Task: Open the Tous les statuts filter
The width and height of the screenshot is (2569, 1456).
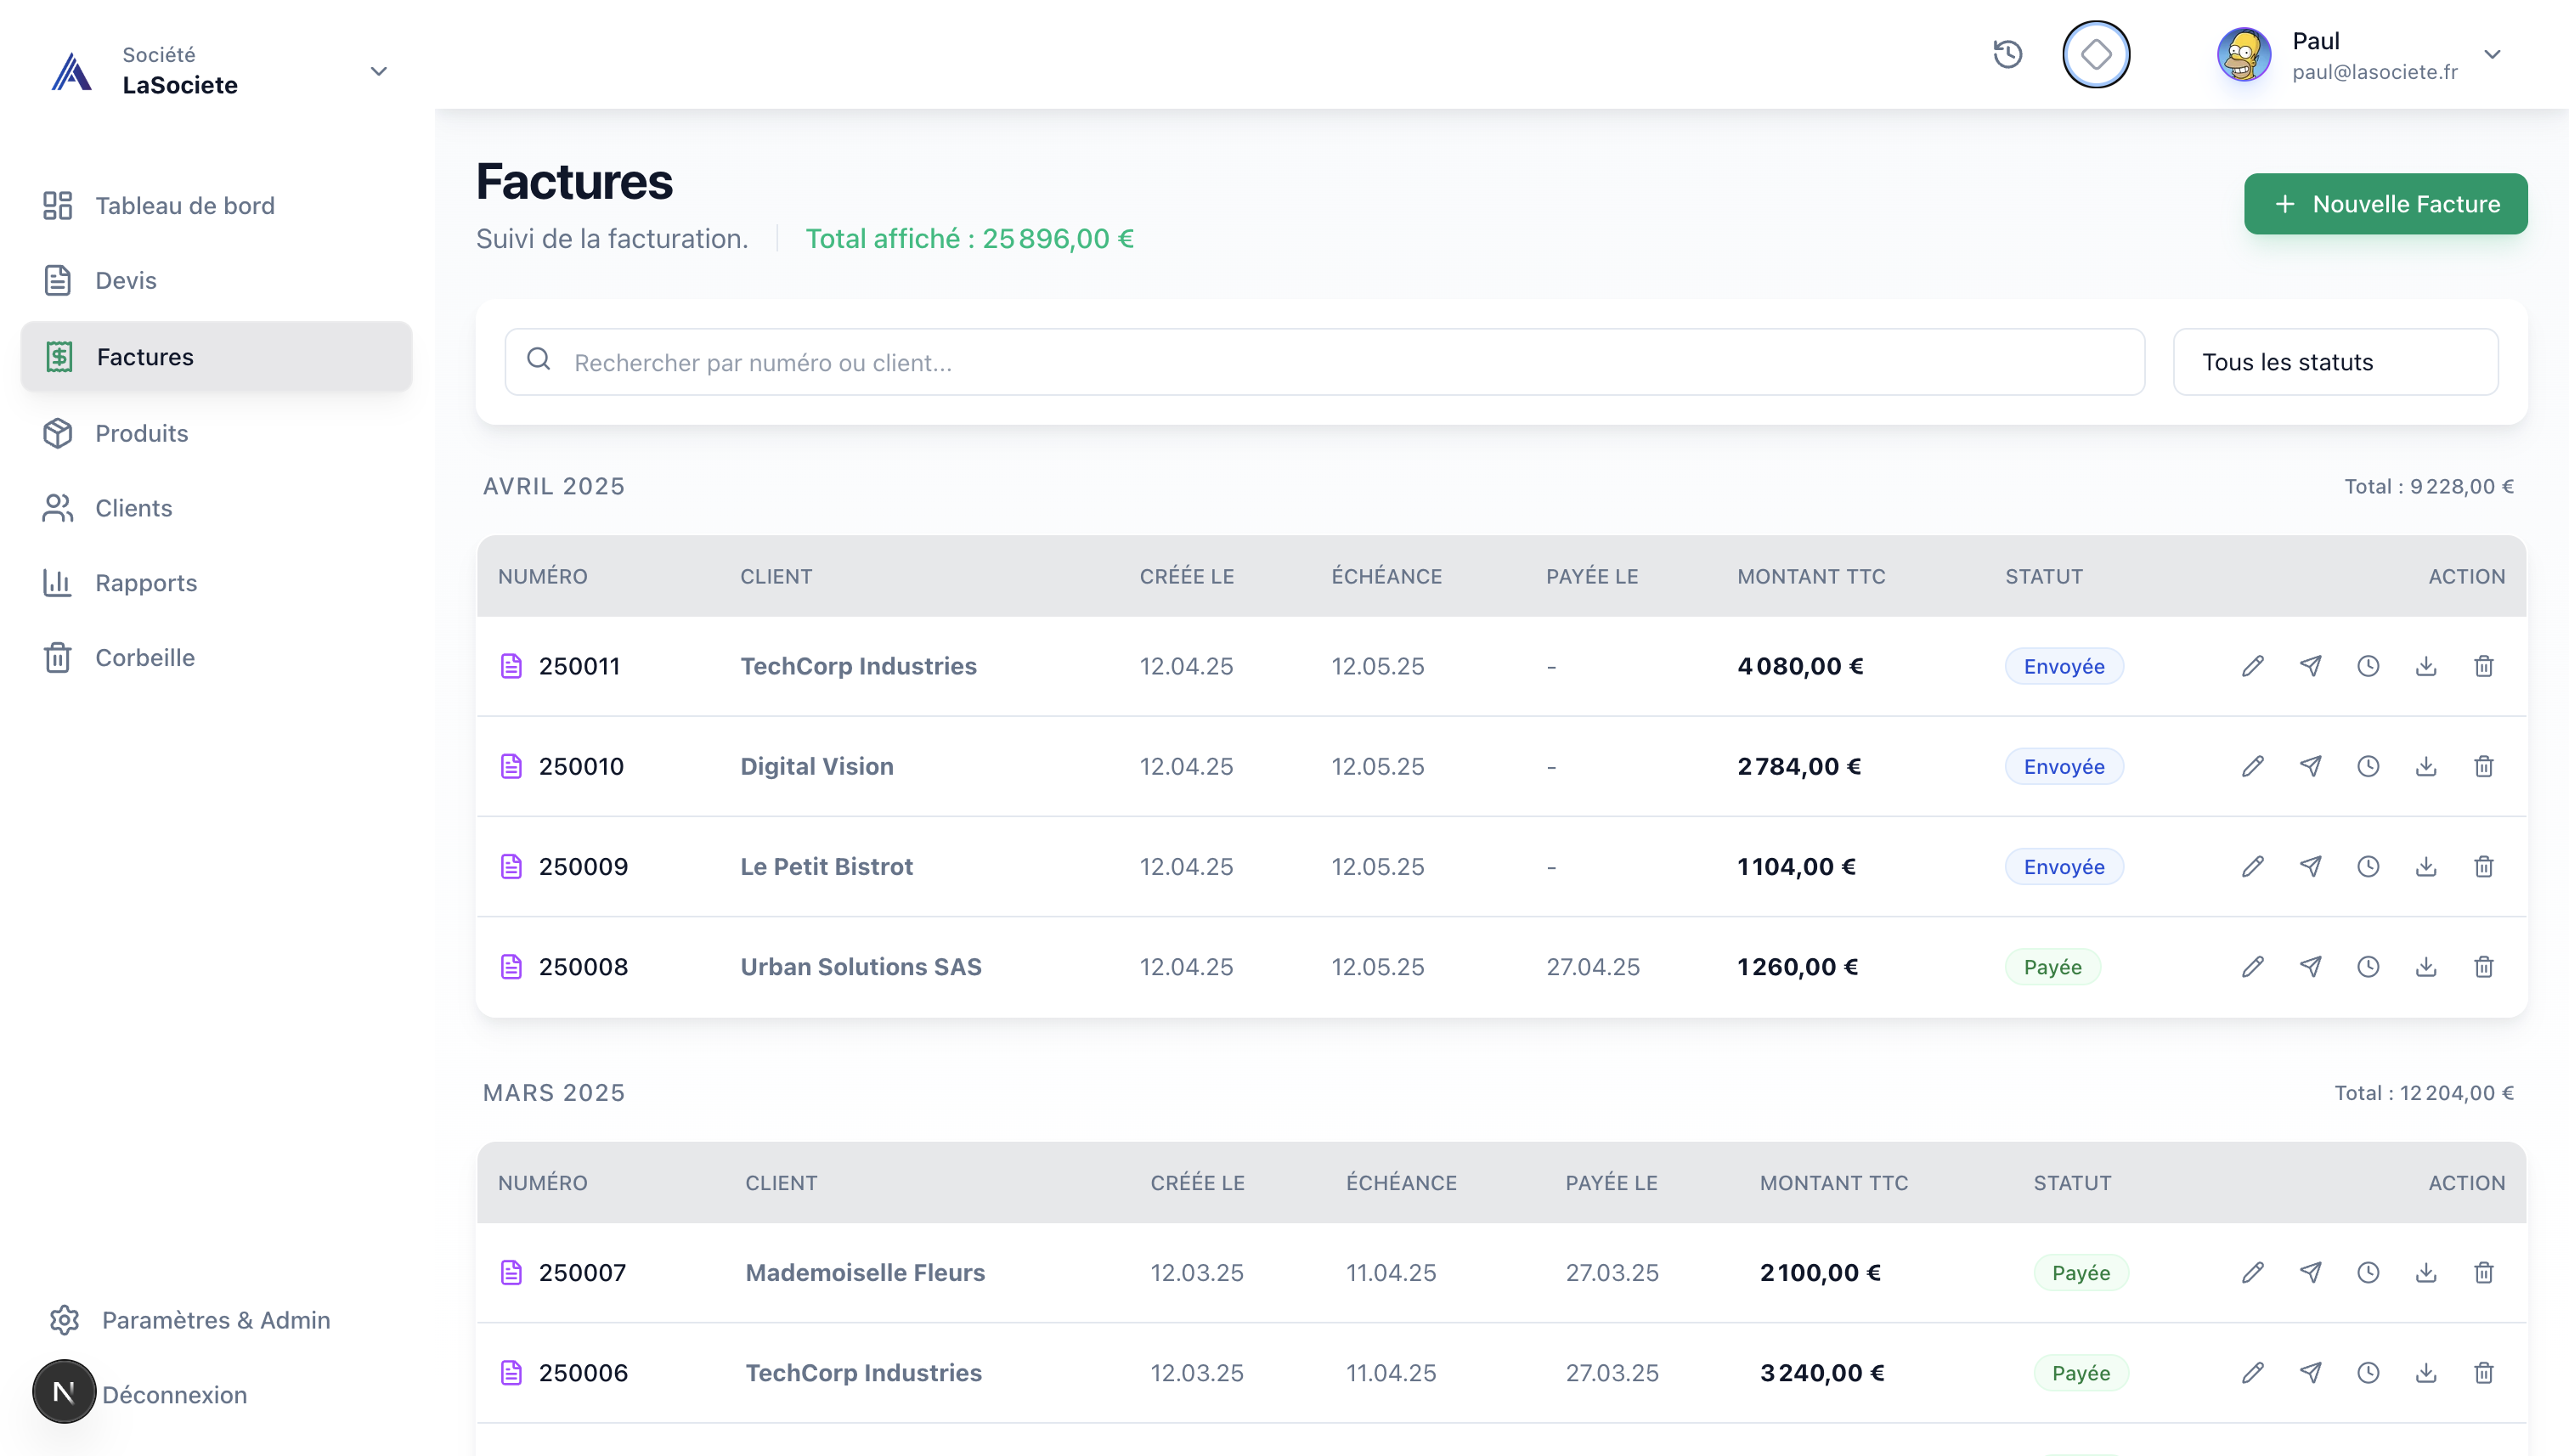Action: (x=2335, y=362)
